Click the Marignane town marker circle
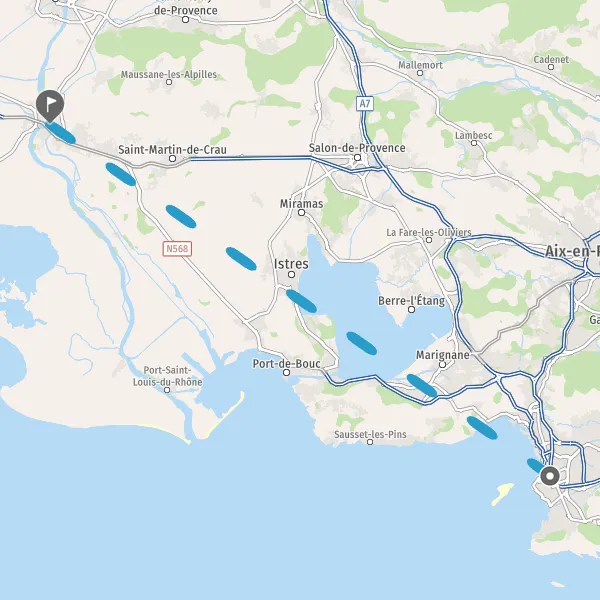The width and height of the screenshot is (600, 600). (x=443, y=364)
